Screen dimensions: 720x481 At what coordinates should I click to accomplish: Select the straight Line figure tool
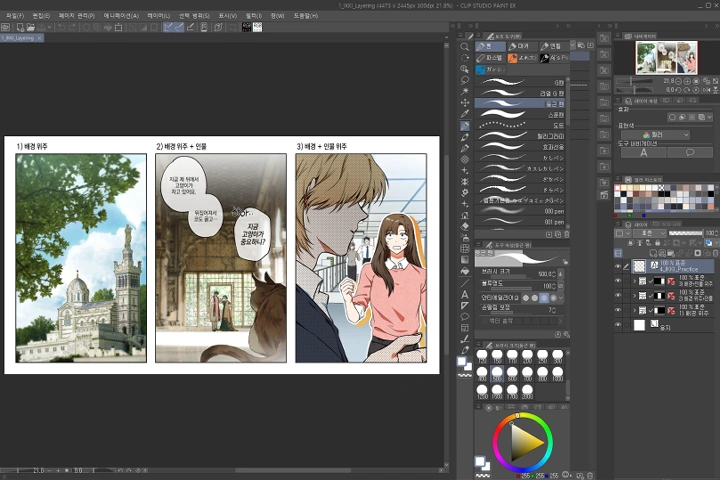[x=465, y=283]
